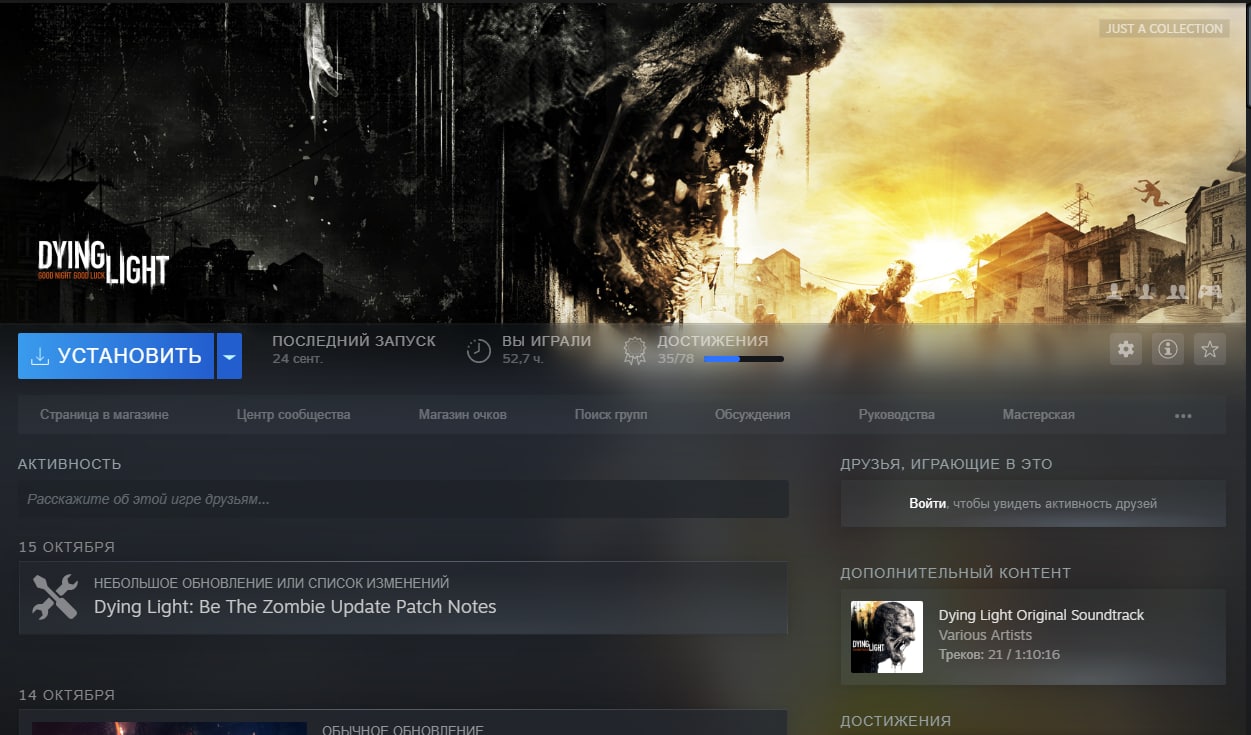Open game settings gear icon
Image resolution: width=1251 pixels, height=735 pixels.
(1126, 349)
